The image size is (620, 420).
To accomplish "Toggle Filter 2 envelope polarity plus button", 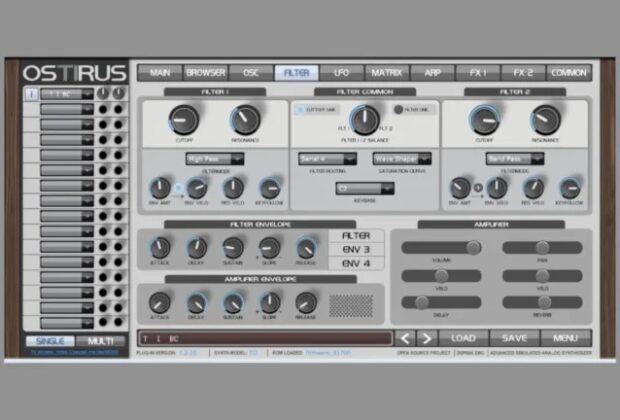I will tap(478, 188).
